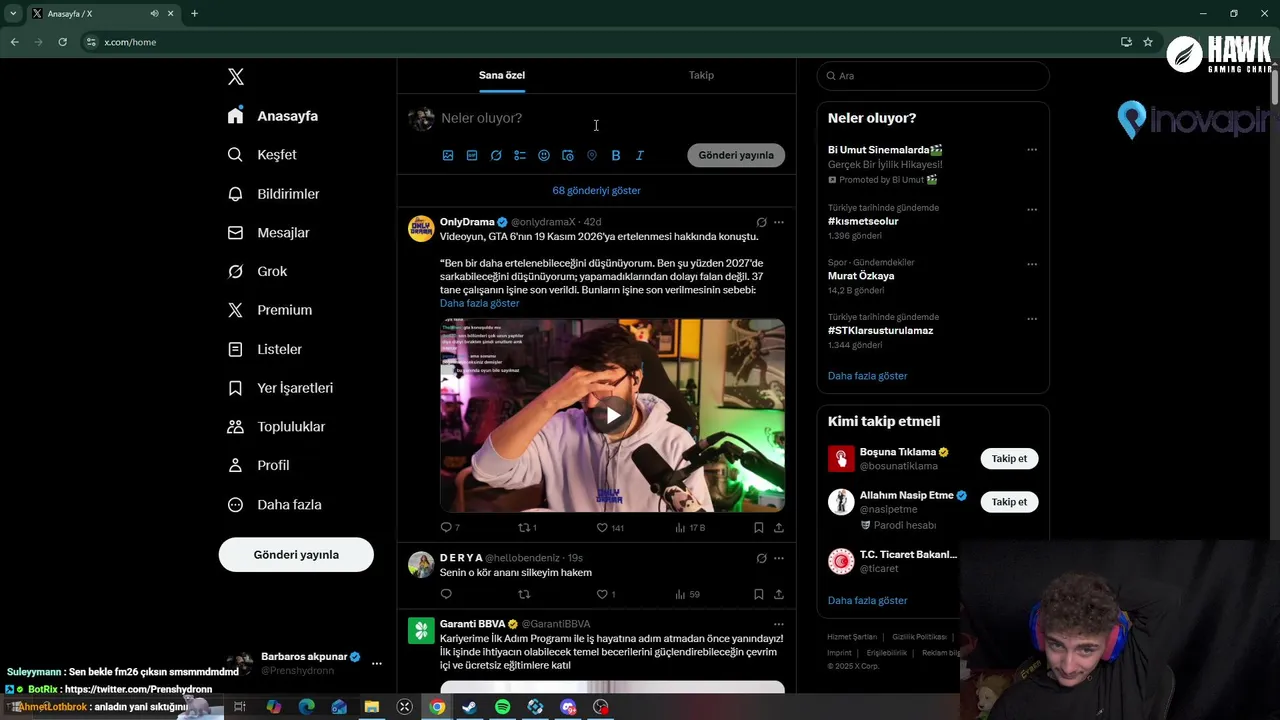Repost the OnlyDrama post
Viewport: 1280px width, 720px height.
click(527, 528)
